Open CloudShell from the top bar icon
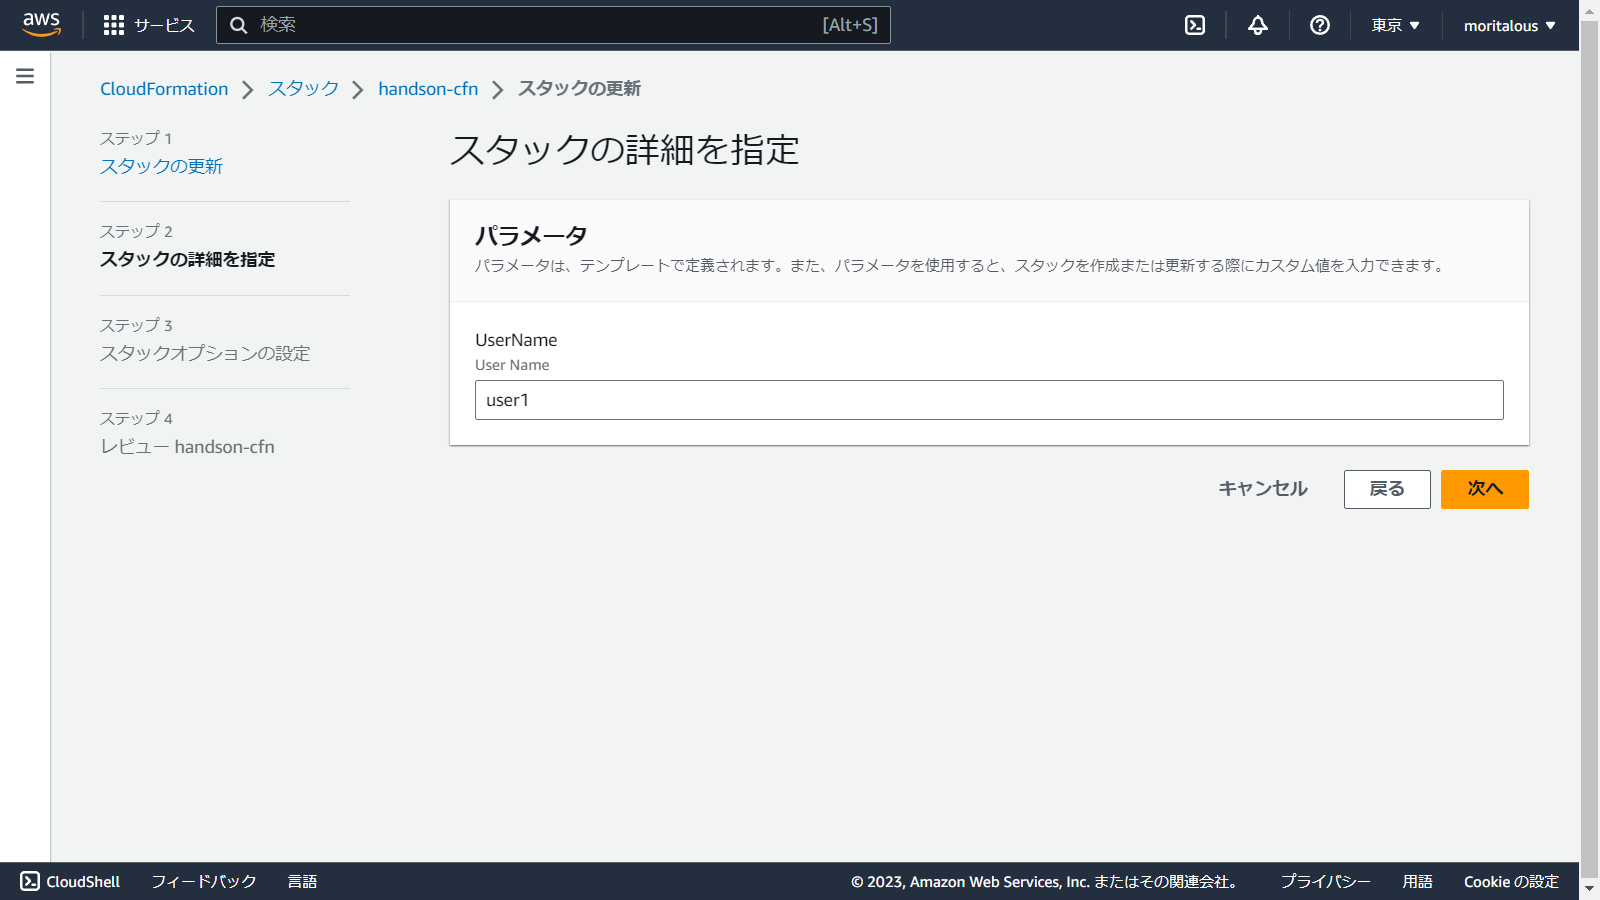This screenshot has width=1600, height=900. tap(1195, 25)
